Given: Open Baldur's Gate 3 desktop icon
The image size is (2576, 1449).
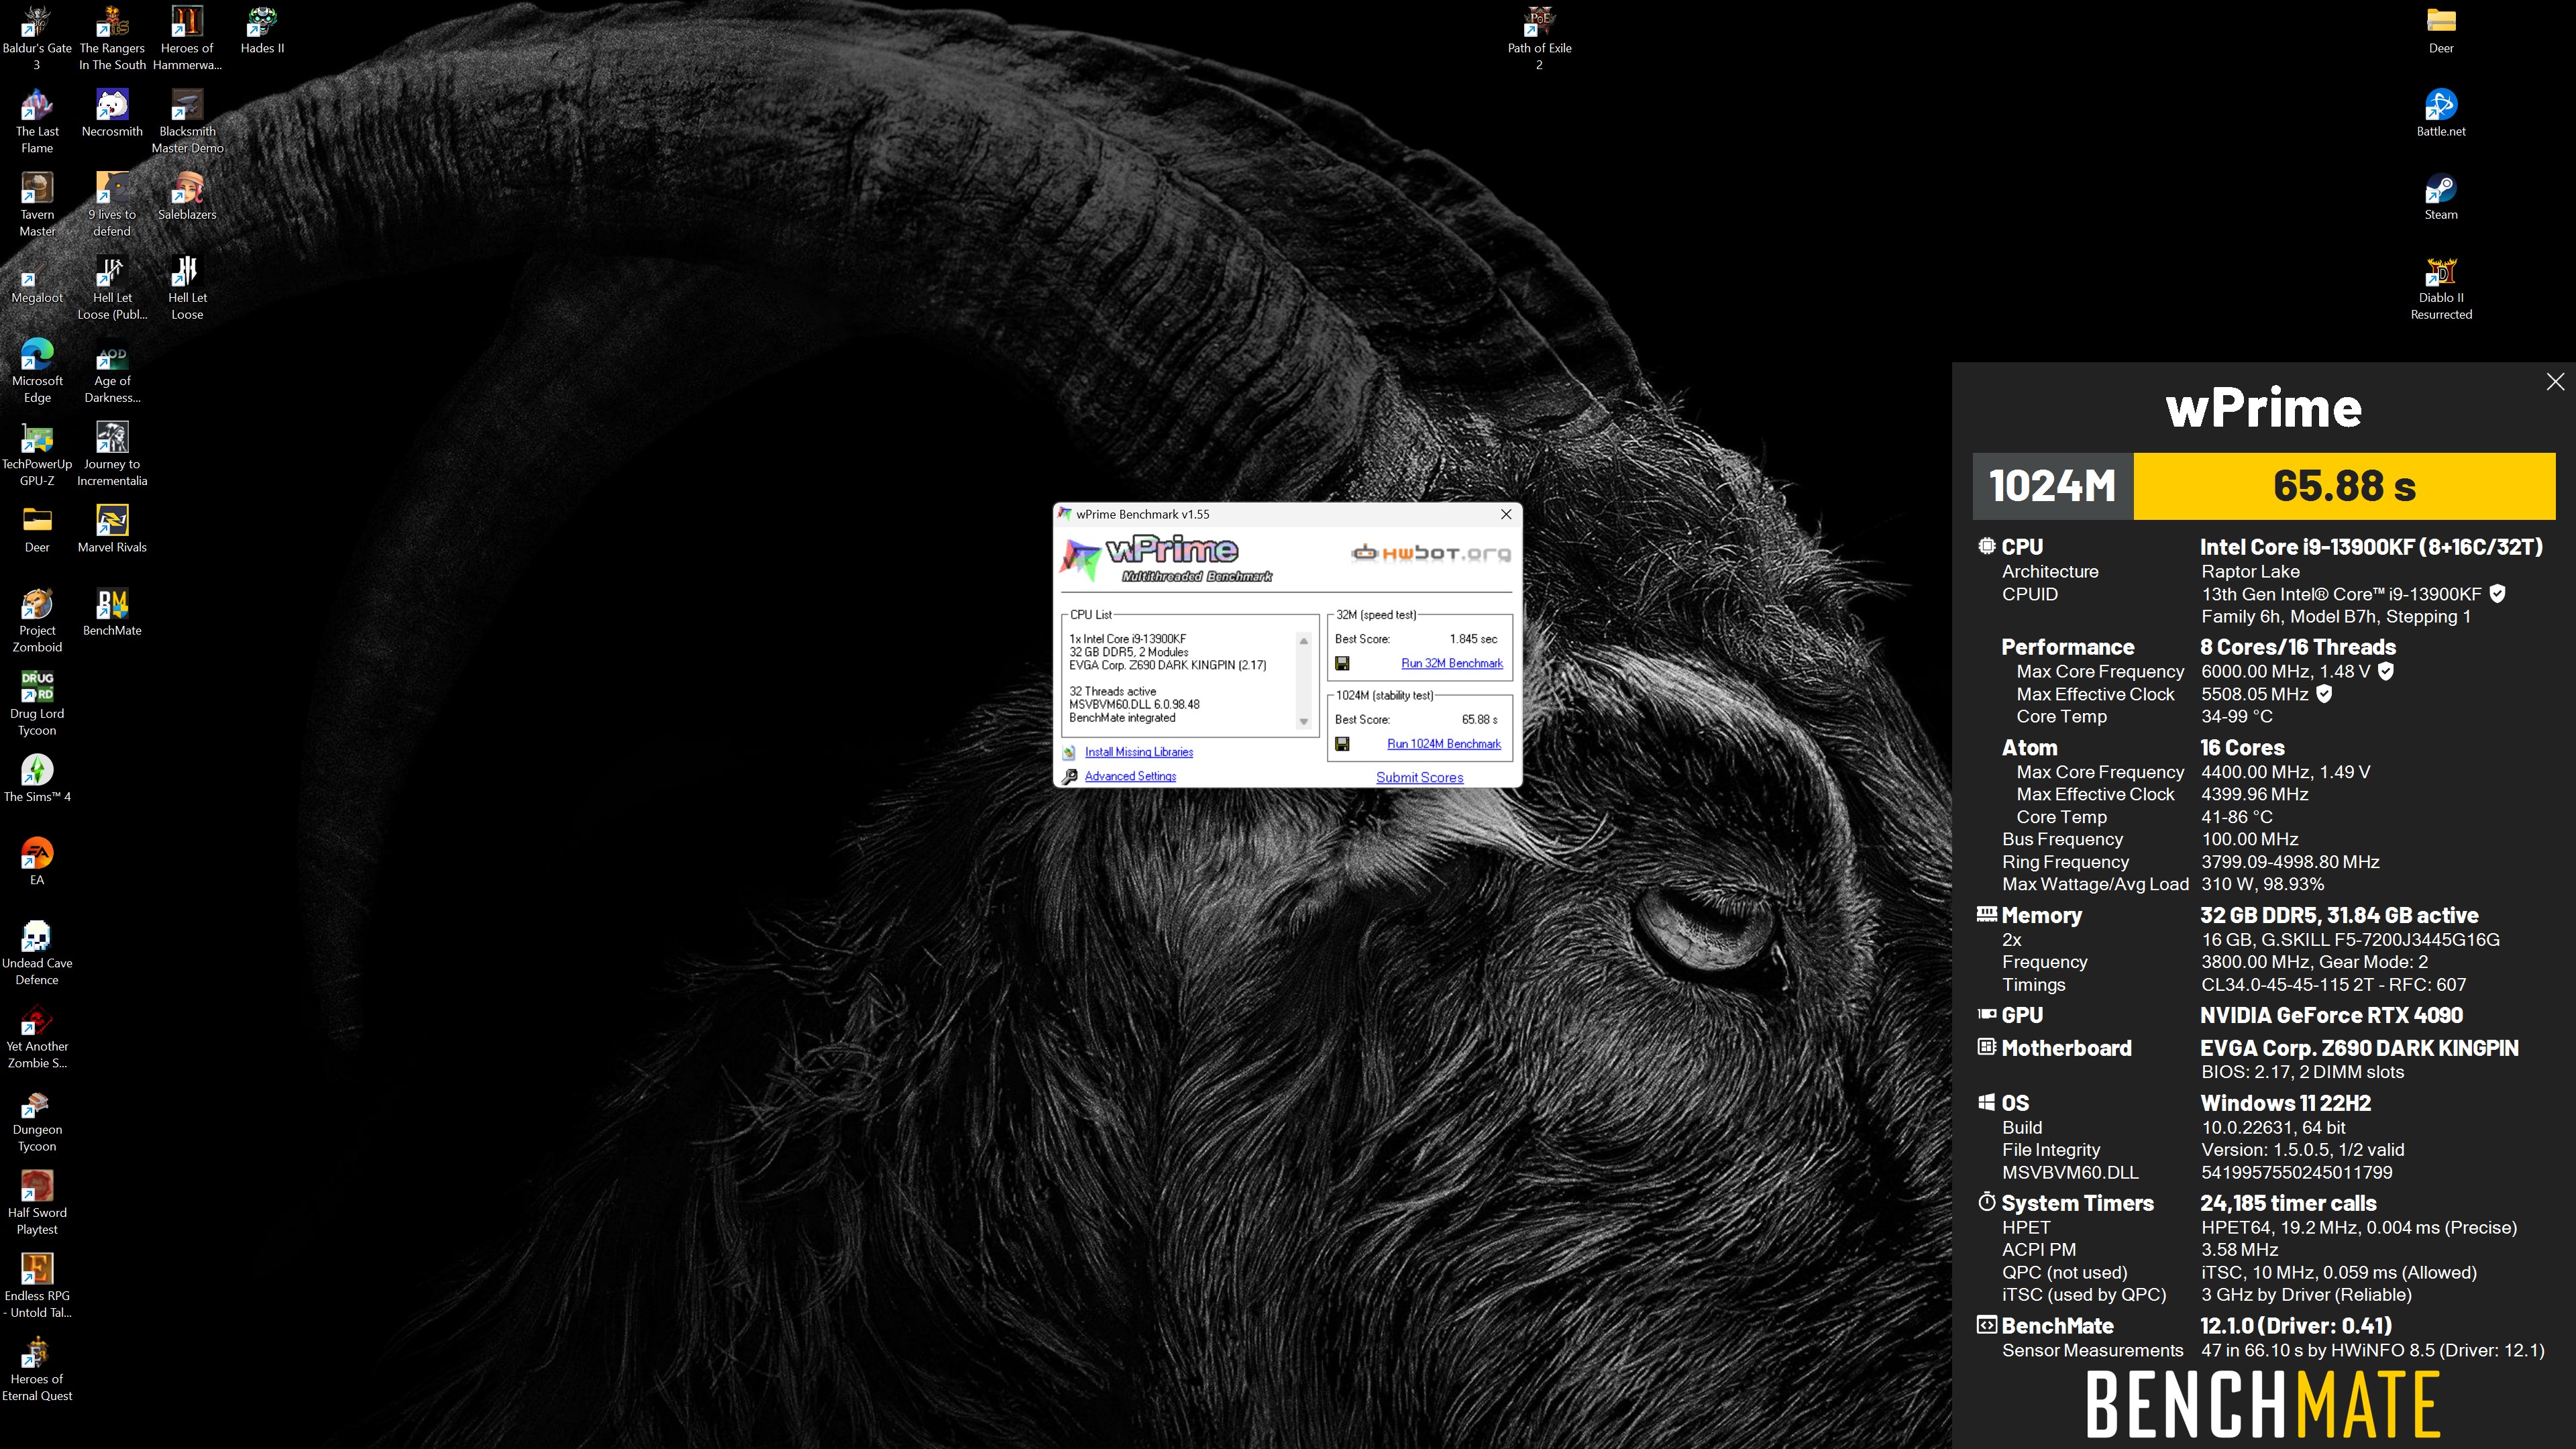Looking at the screenshot, I should pyautogui.click(x=37, y=37).
